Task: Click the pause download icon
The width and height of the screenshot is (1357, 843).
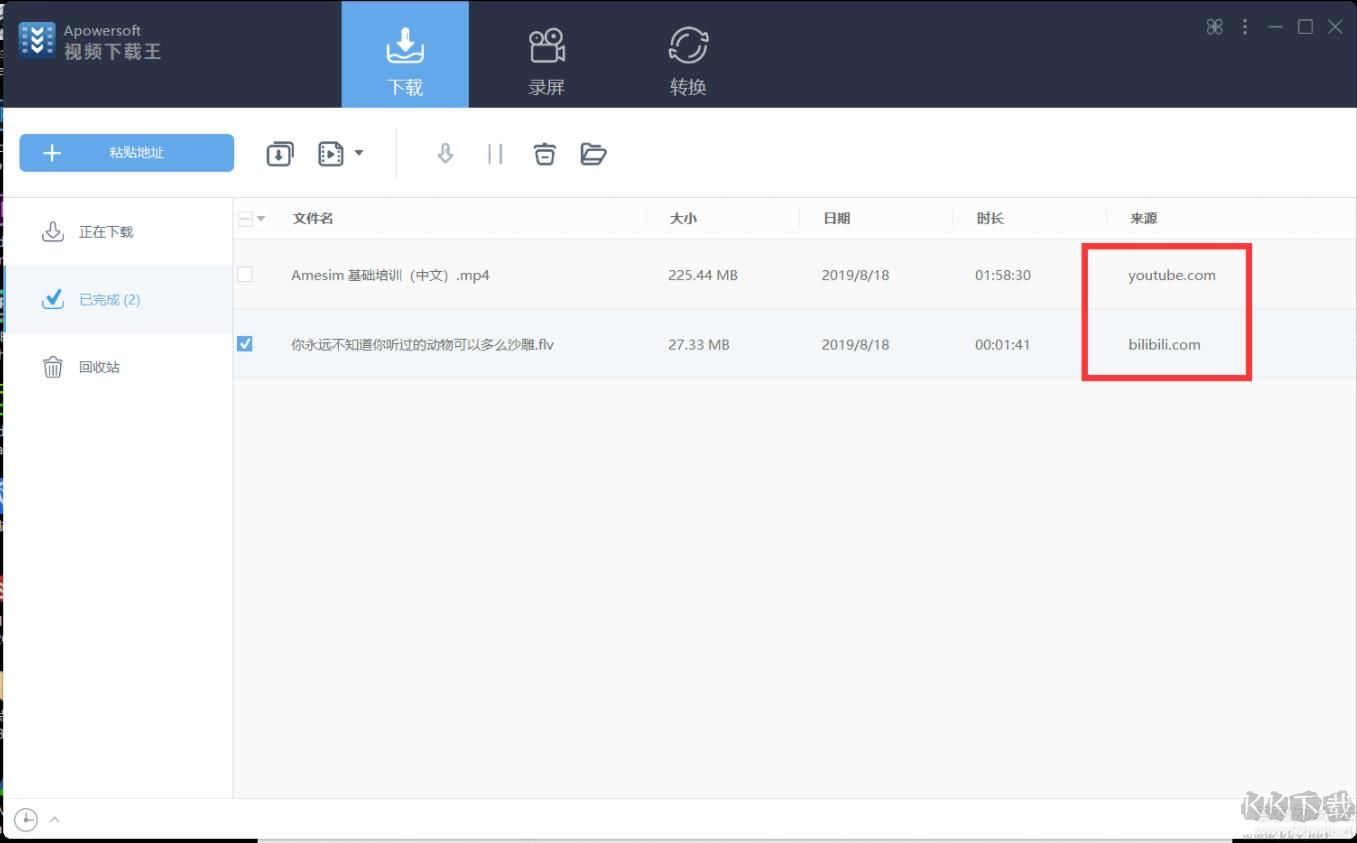Action: [495, 154]
